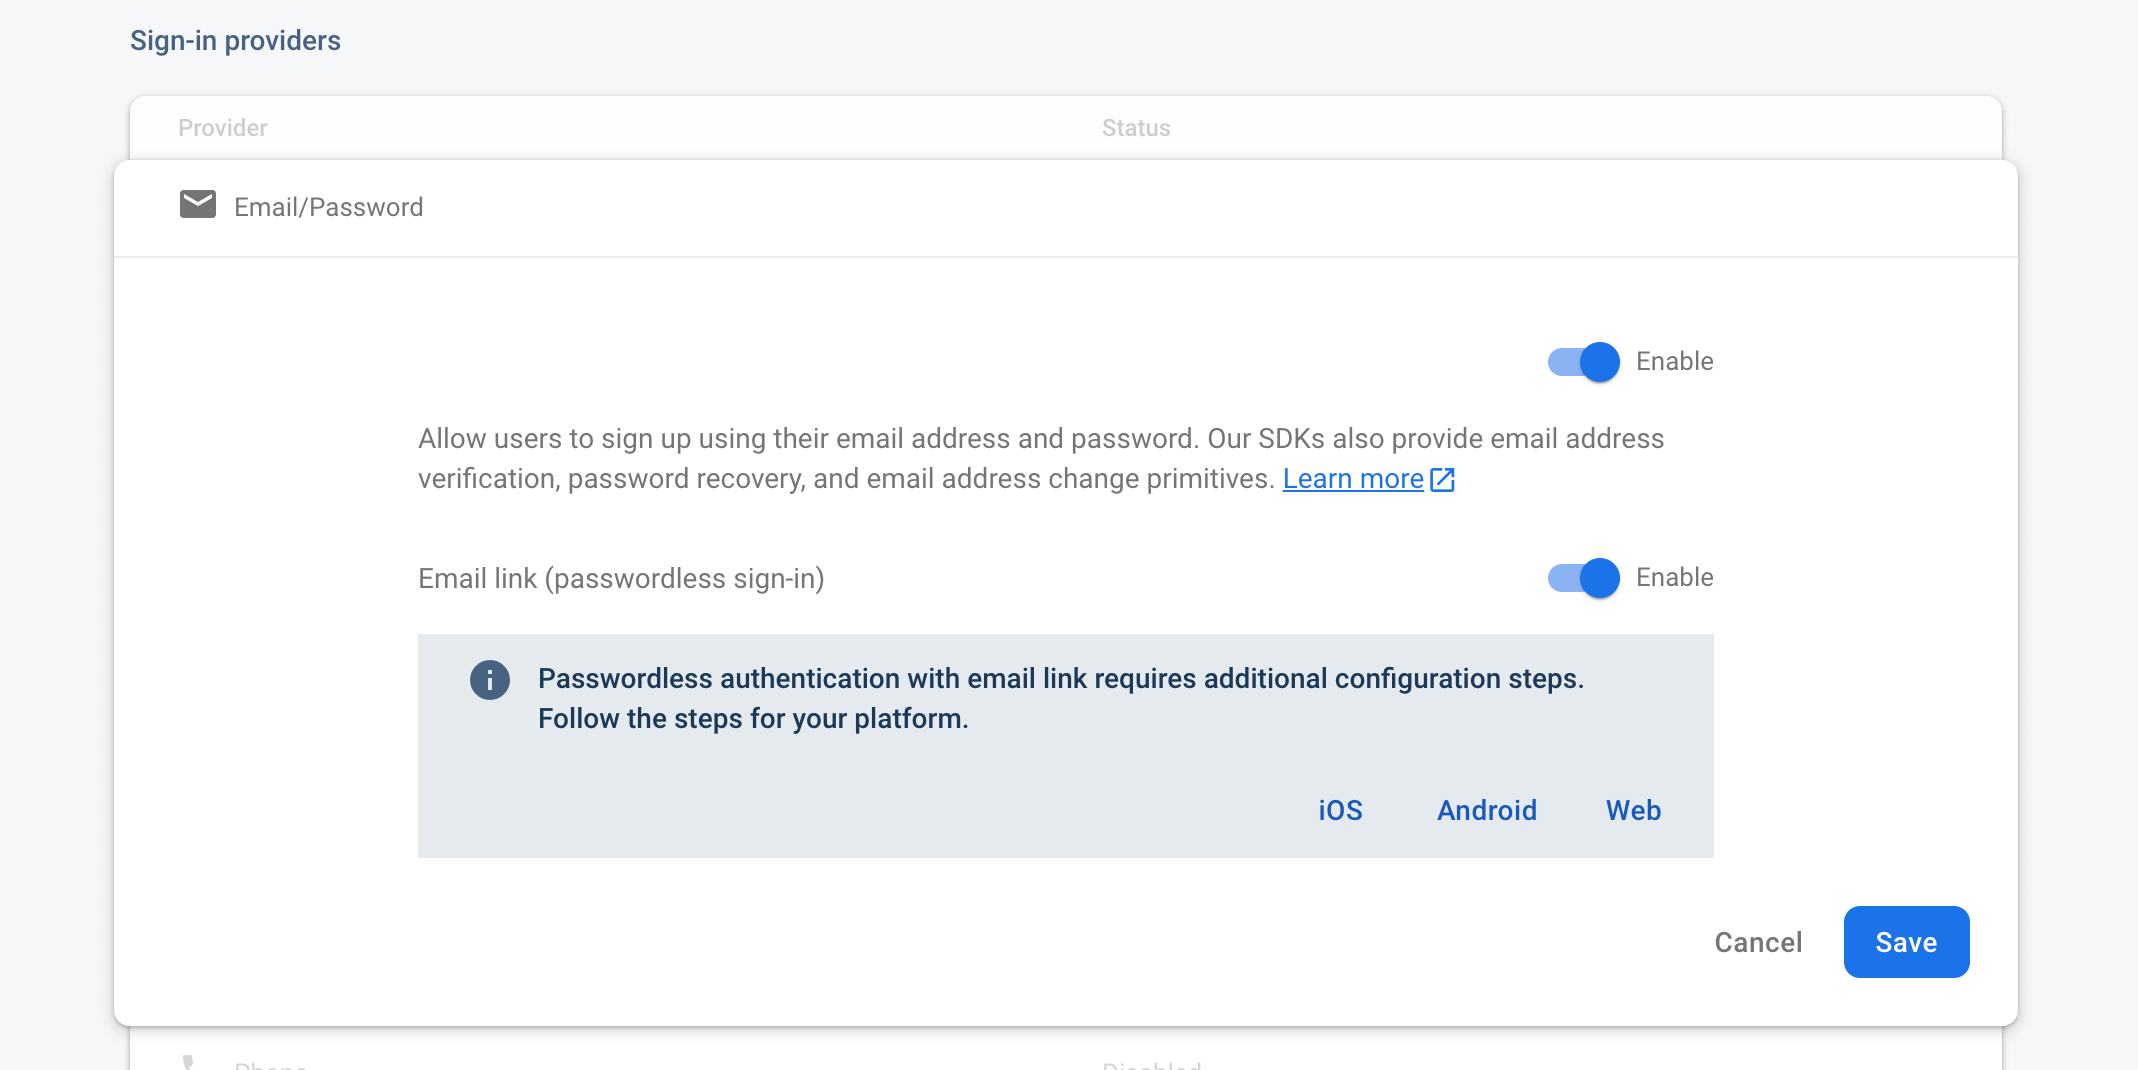Viewport: 2138px width, 1070px height.
Task: Open the Android configuration steps
Action: (x=1487, y=810)
